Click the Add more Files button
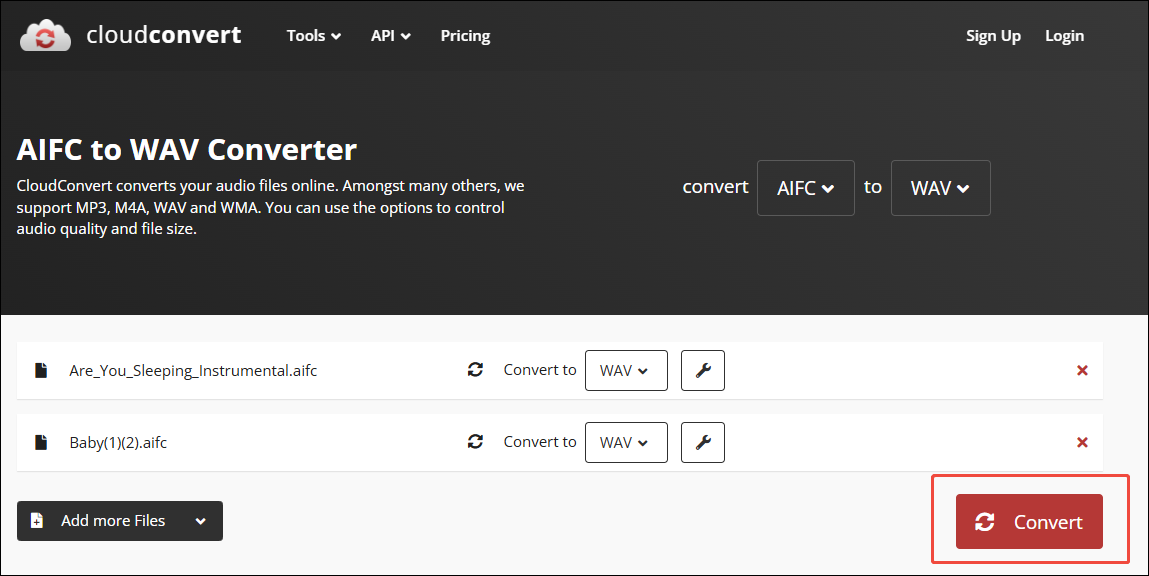The image size is (1149, 576). (119, 521)
